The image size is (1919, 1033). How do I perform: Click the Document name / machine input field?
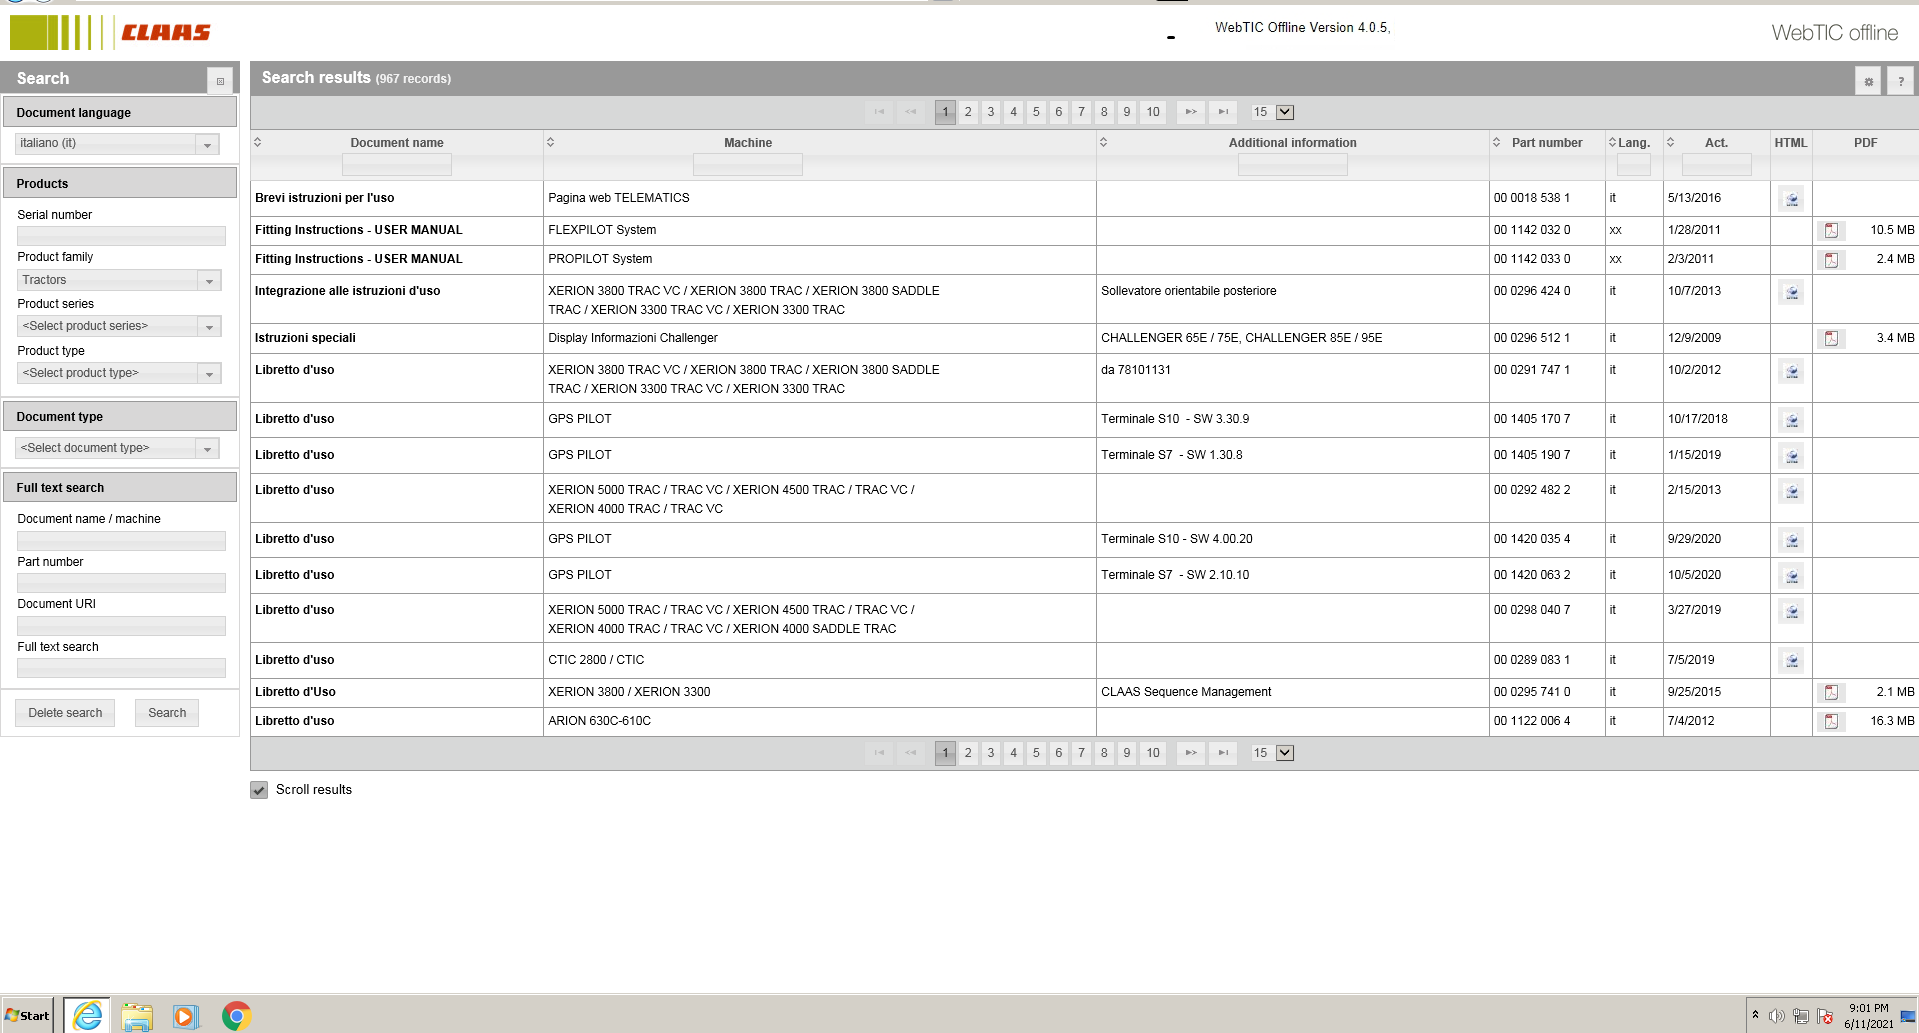click(121, 540)
